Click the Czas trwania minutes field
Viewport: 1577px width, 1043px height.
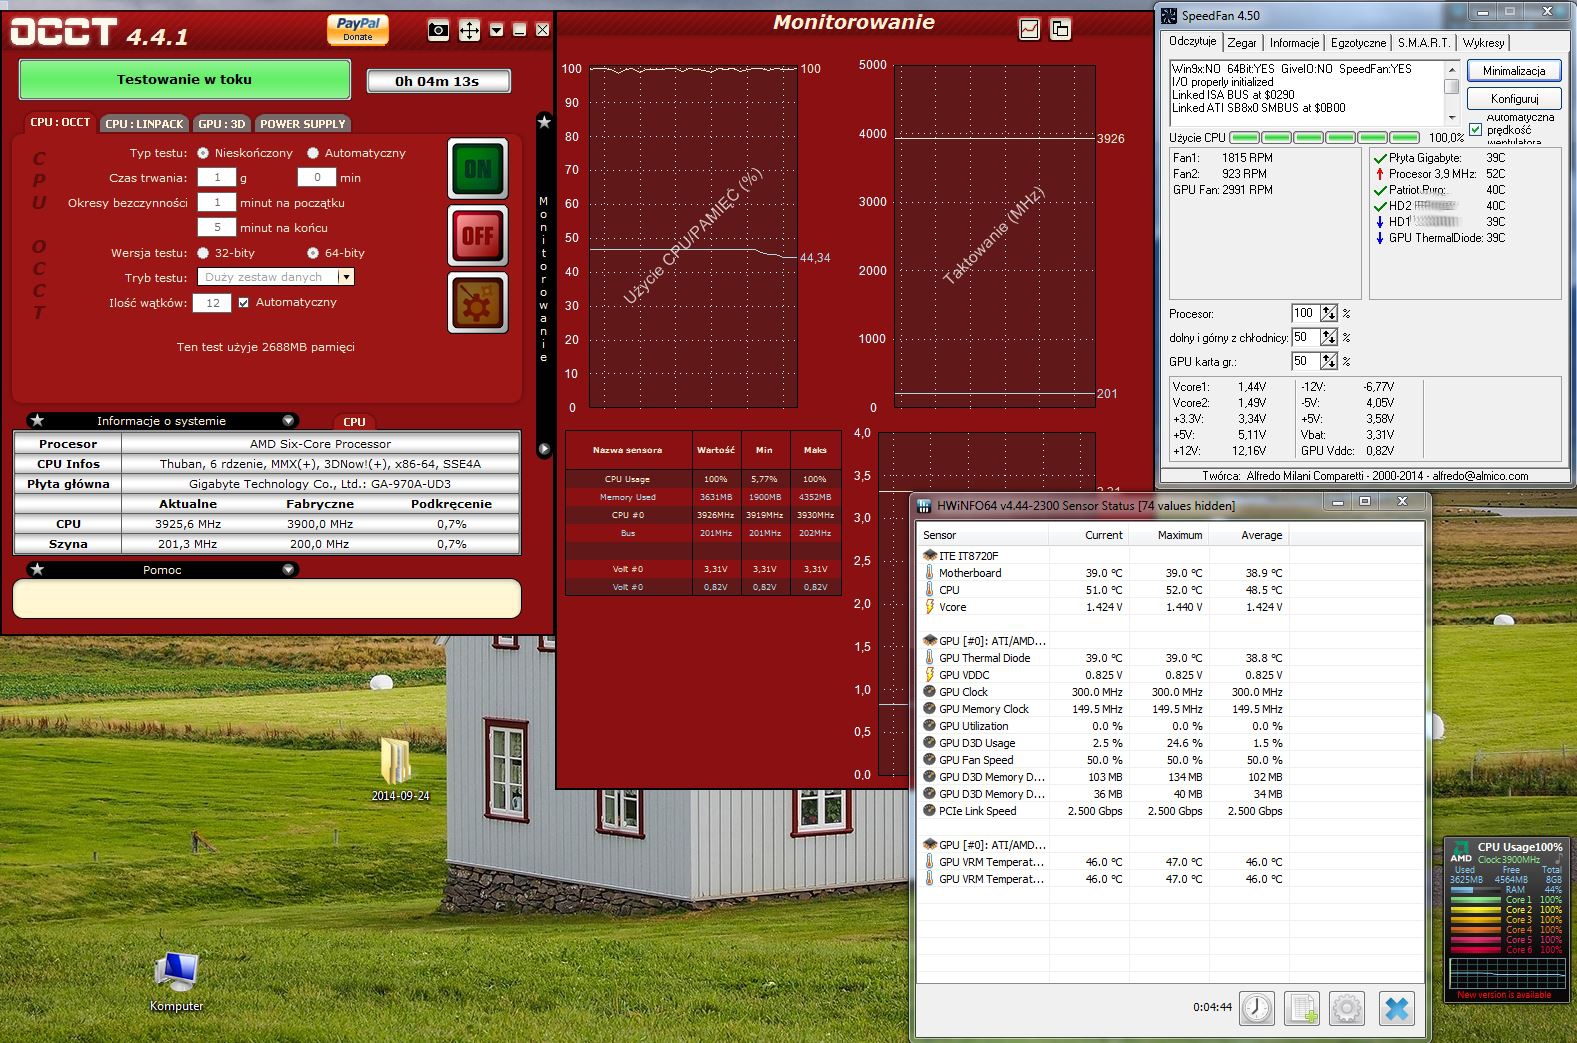coord(317,178)
